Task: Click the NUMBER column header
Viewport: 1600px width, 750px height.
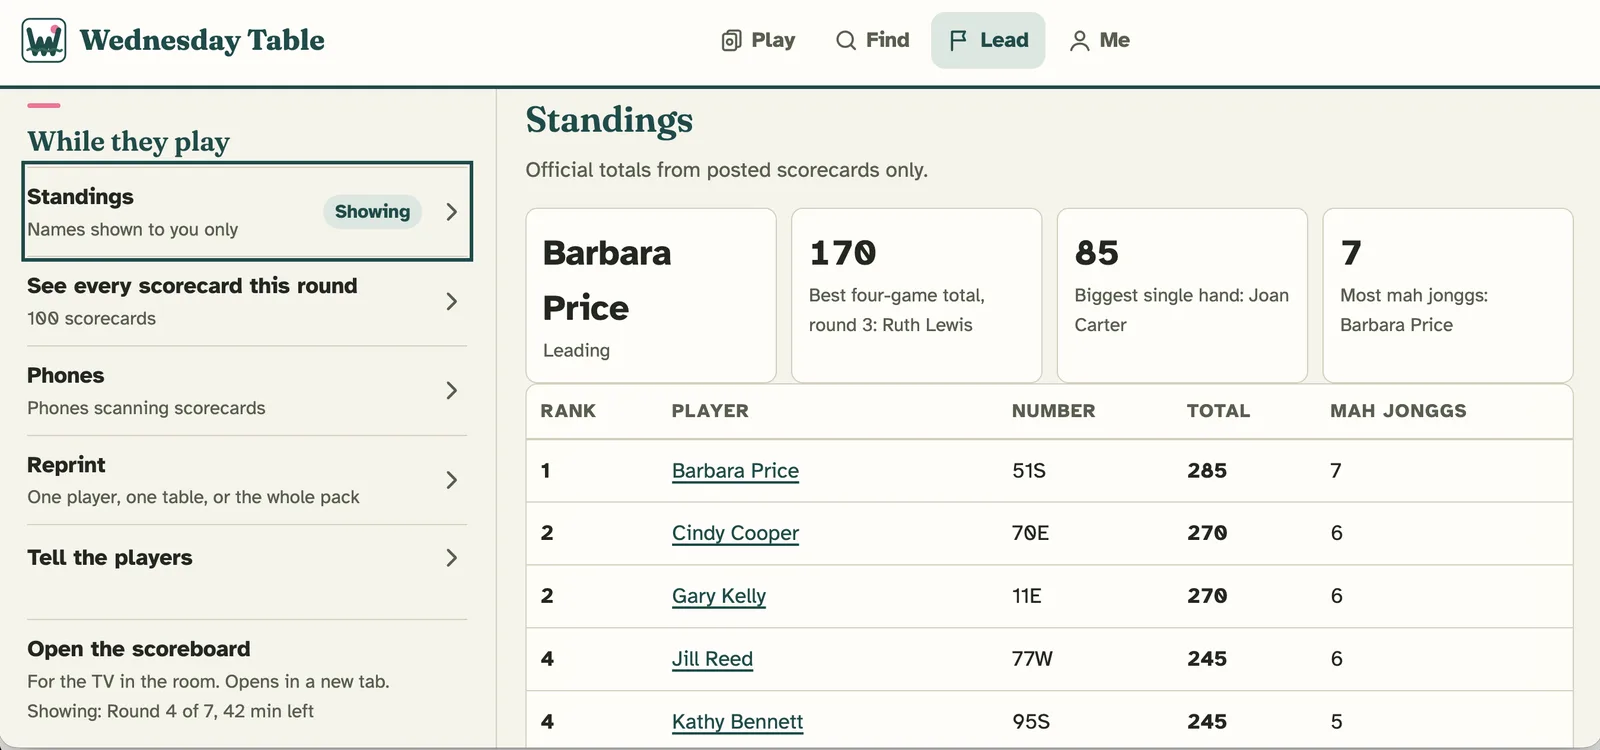Action: pos(1053,411)
